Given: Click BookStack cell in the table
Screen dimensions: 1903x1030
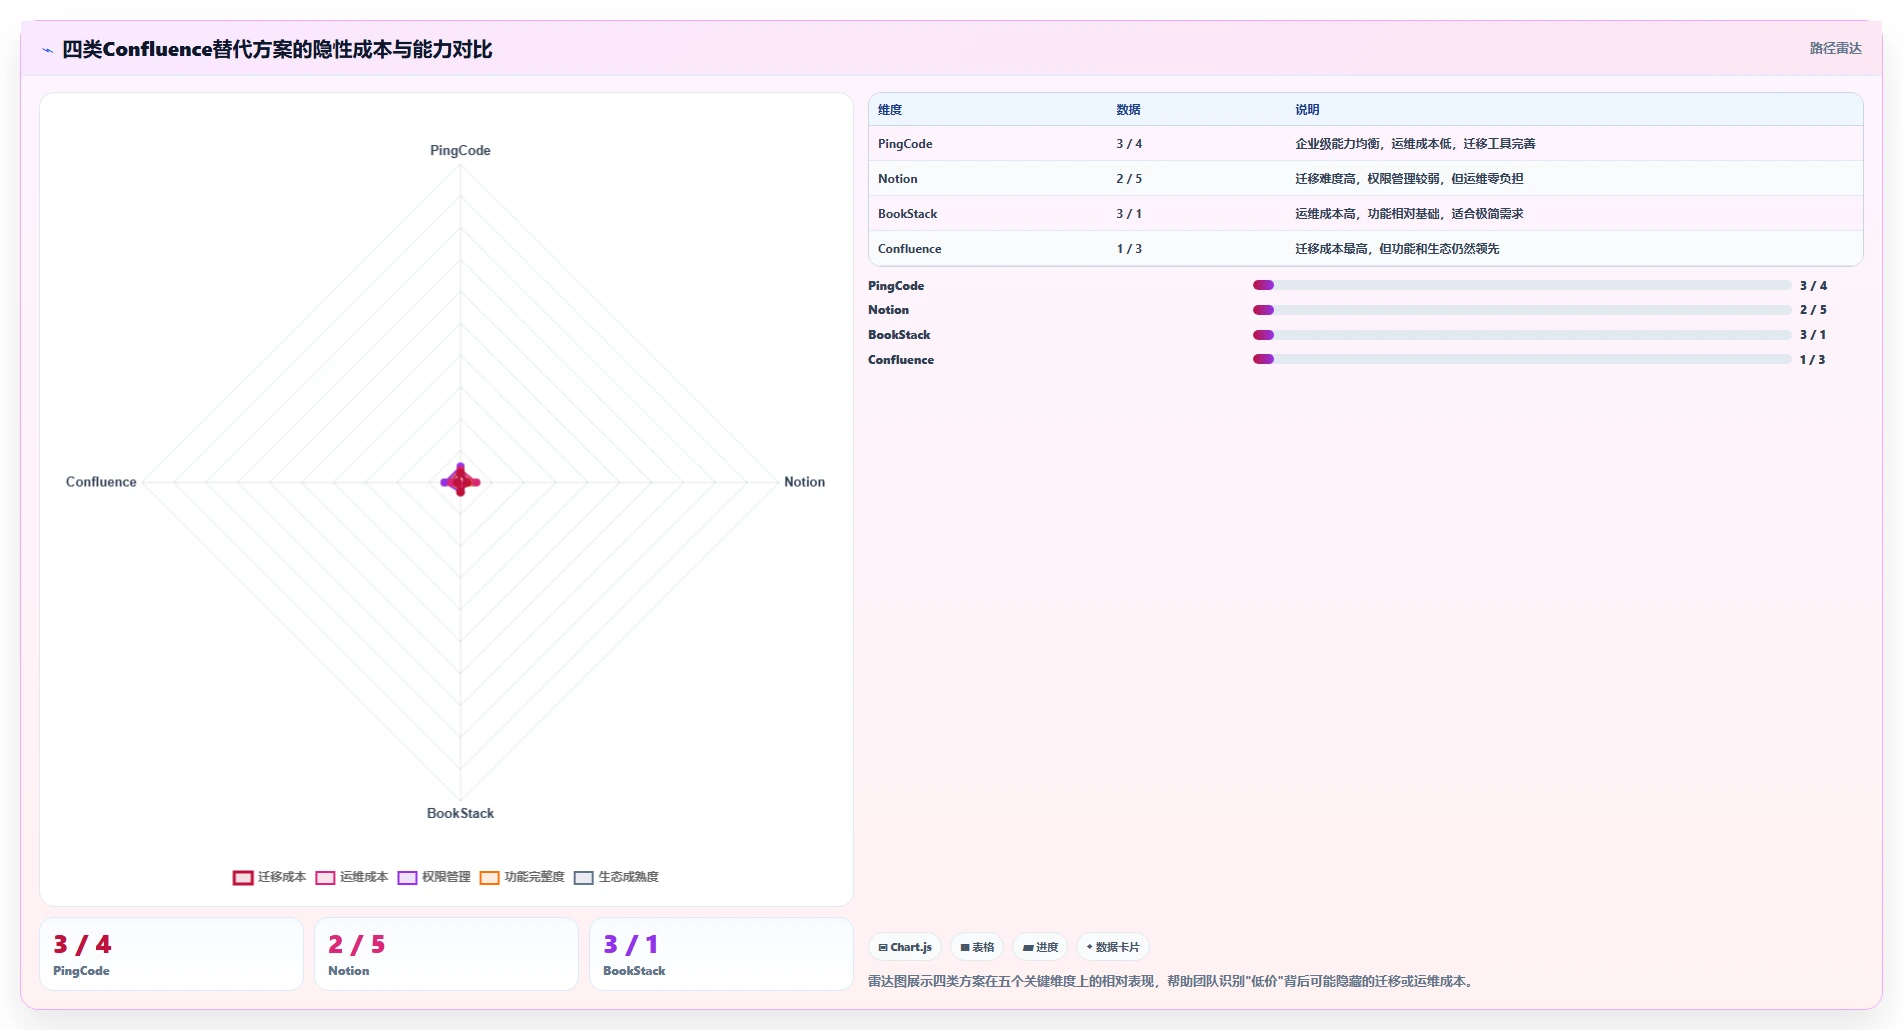Looking at the screenshot, I should [x=907, y=214].
